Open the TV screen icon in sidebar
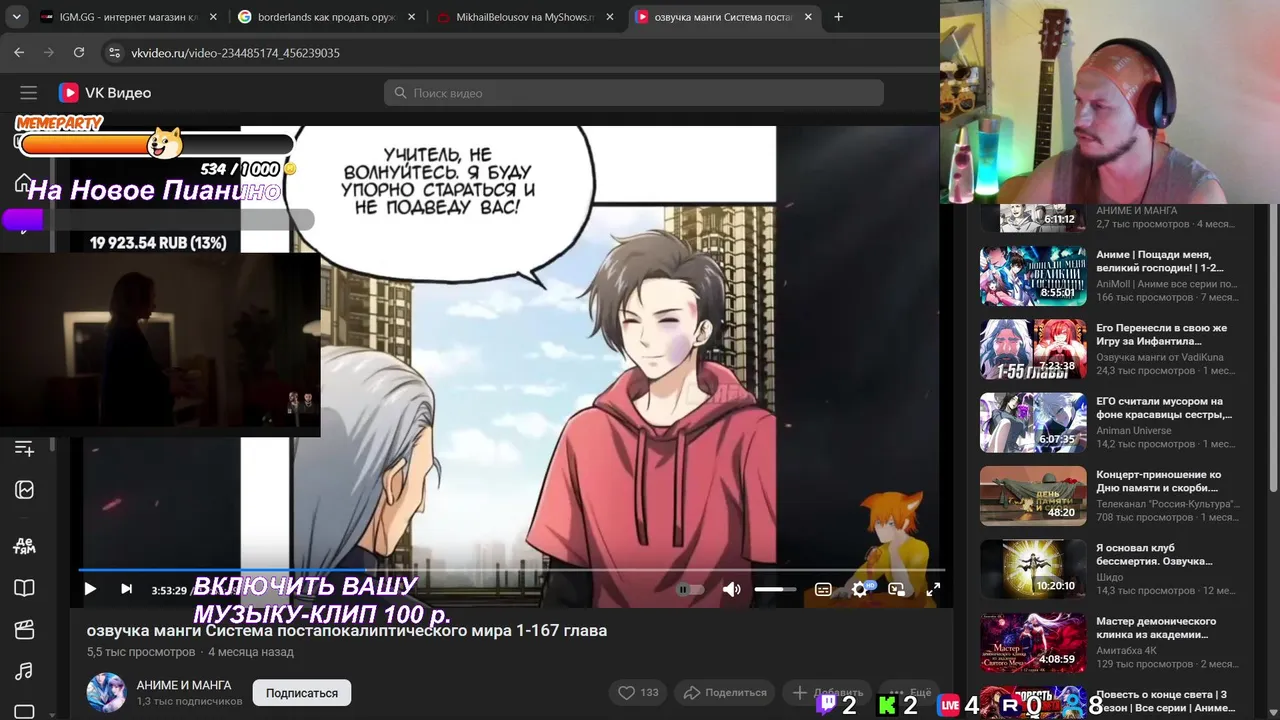 click(25, 712)
